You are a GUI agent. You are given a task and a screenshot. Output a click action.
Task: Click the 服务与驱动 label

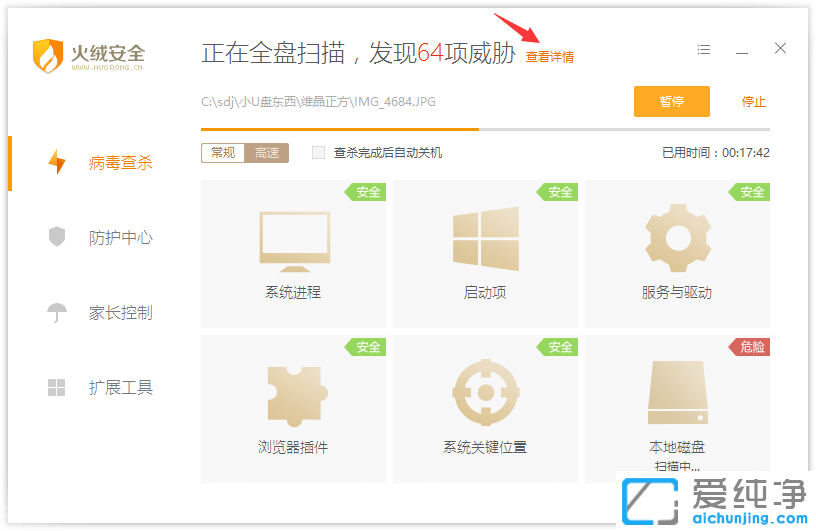pyautogui.click(x=677, y=293)
